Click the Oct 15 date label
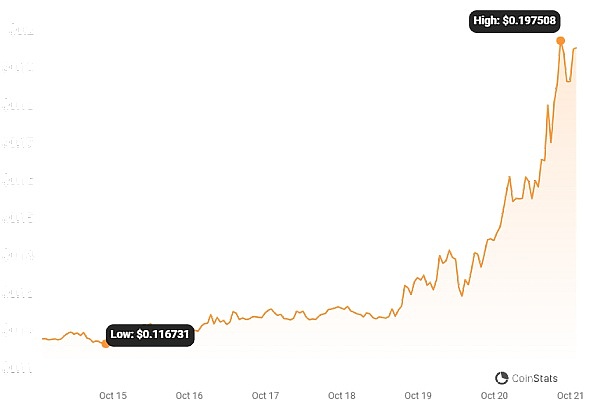 [x=113, y=396]
